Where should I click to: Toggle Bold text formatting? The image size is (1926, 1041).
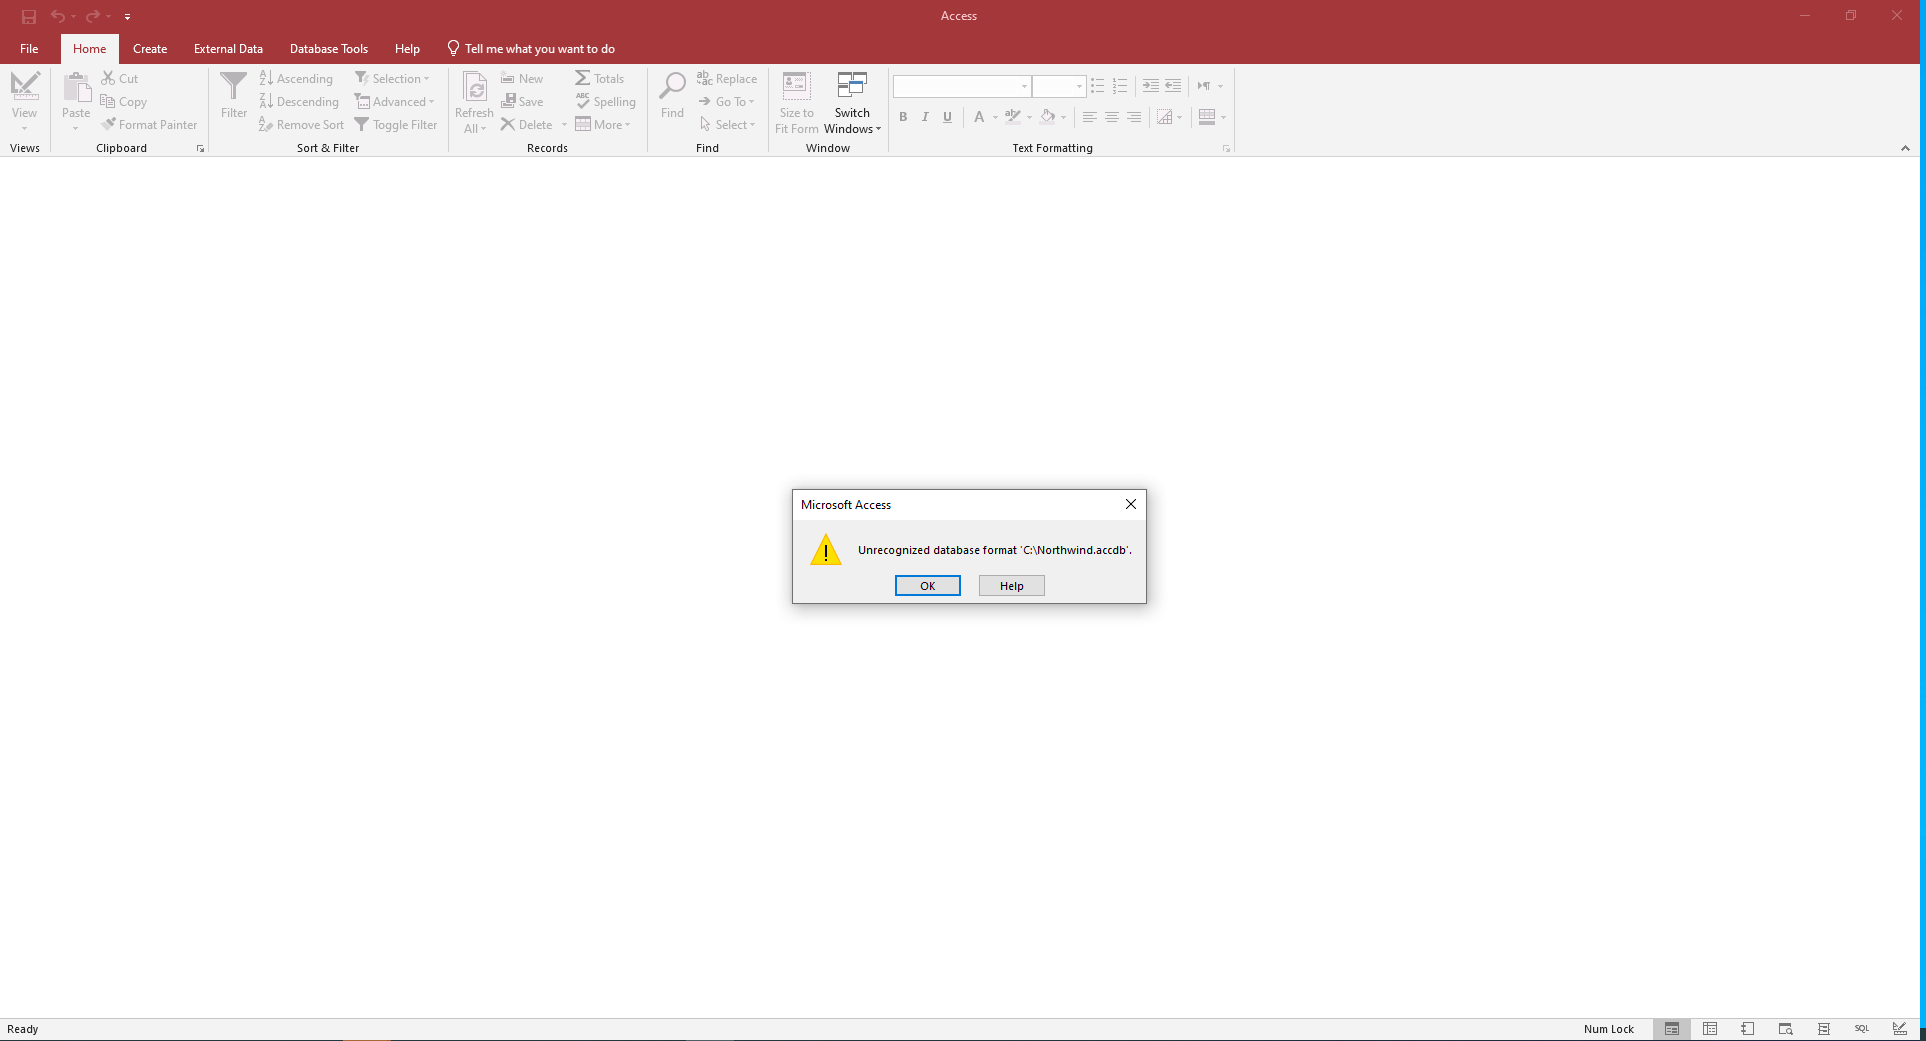coord(902,117)
